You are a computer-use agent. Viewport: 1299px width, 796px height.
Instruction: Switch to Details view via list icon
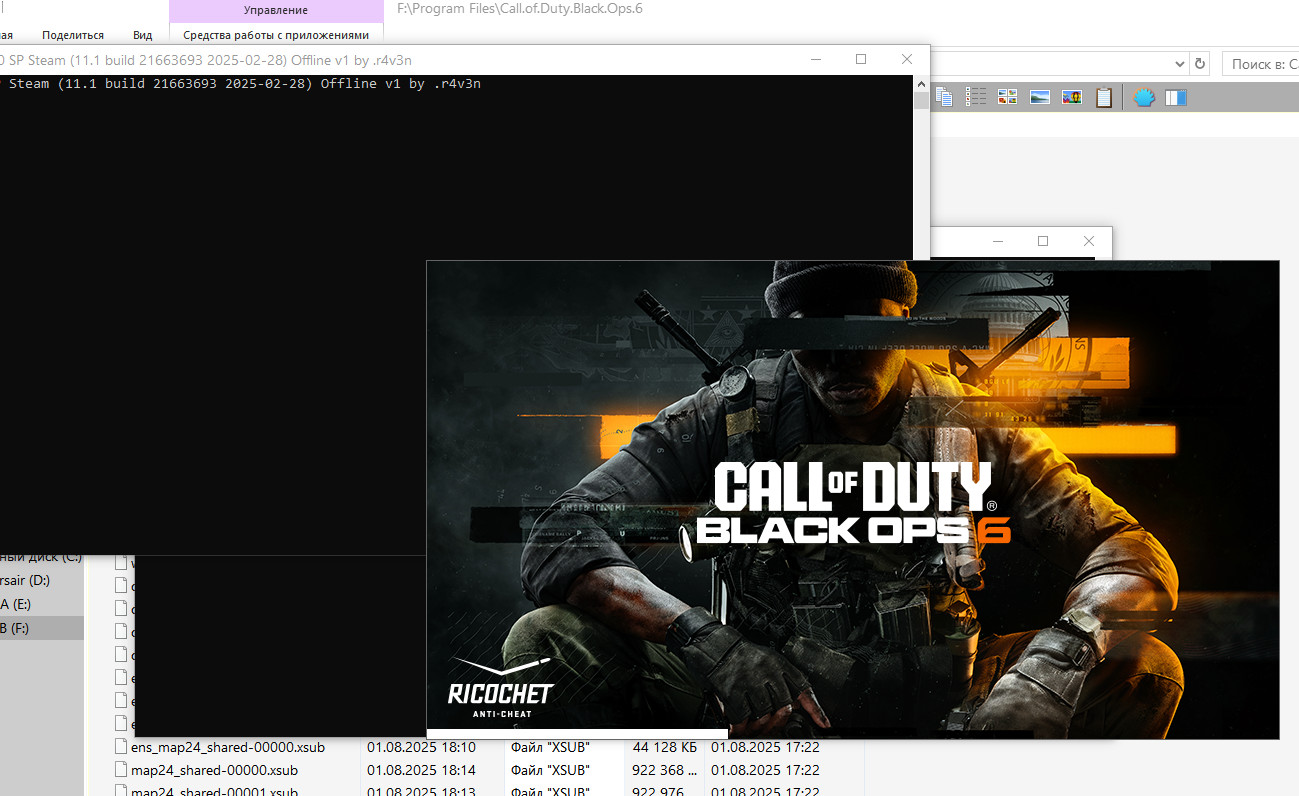point(976,97)
